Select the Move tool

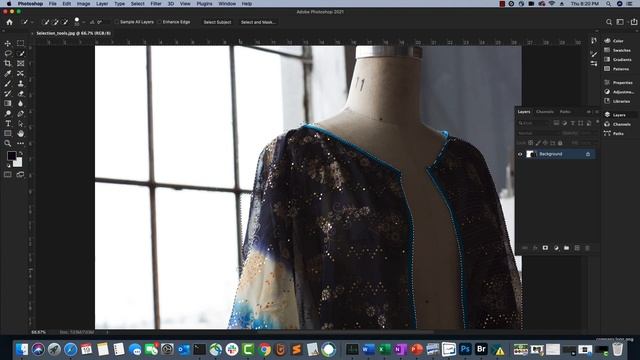[8, 43]
